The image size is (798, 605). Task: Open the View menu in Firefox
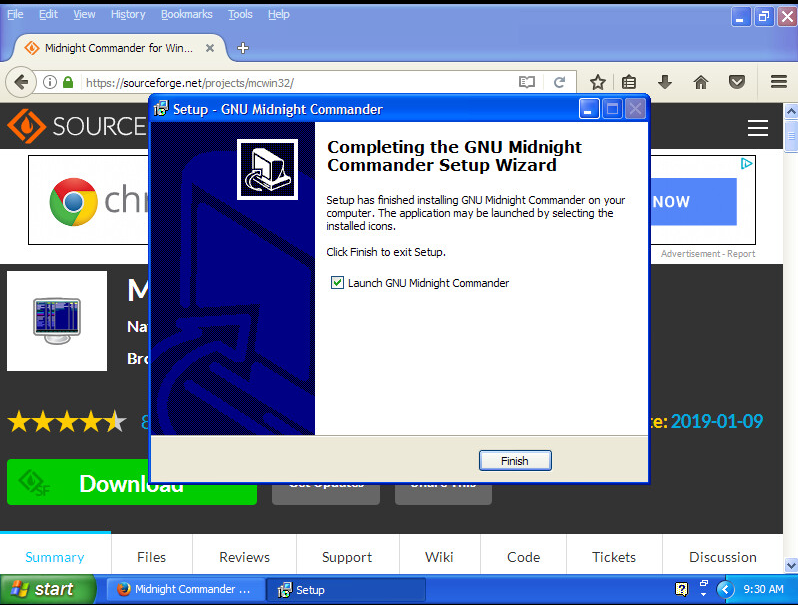coord(84,14)
